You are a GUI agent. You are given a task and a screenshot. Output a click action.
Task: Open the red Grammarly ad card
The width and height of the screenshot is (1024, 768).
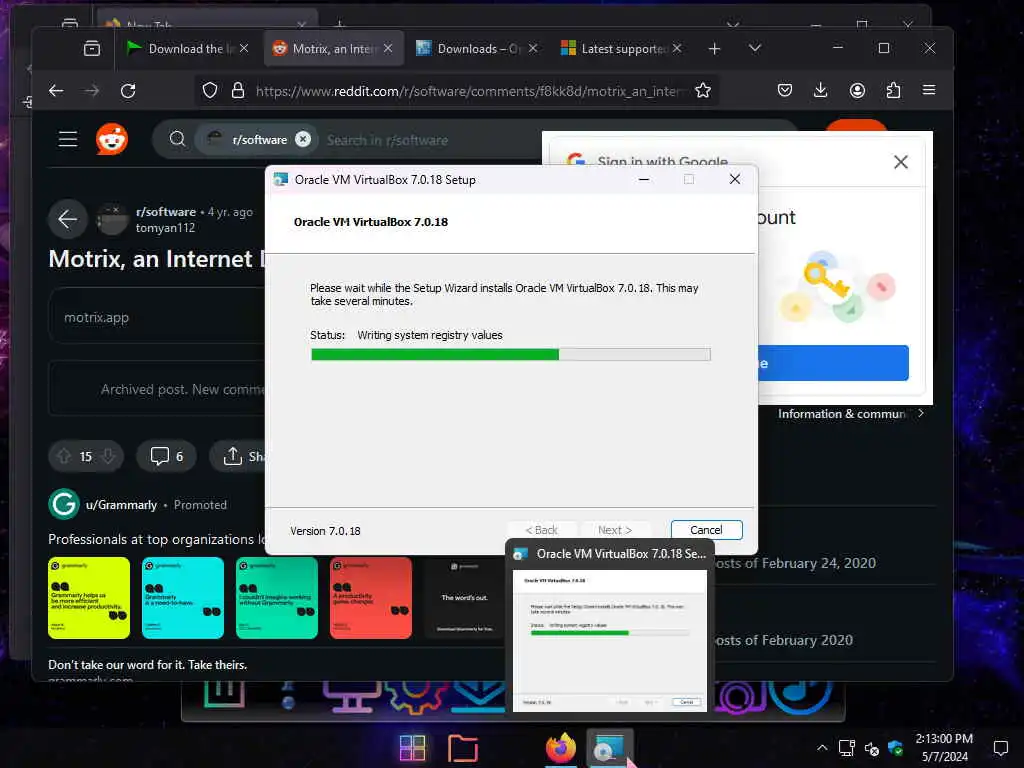coord(371,598)
